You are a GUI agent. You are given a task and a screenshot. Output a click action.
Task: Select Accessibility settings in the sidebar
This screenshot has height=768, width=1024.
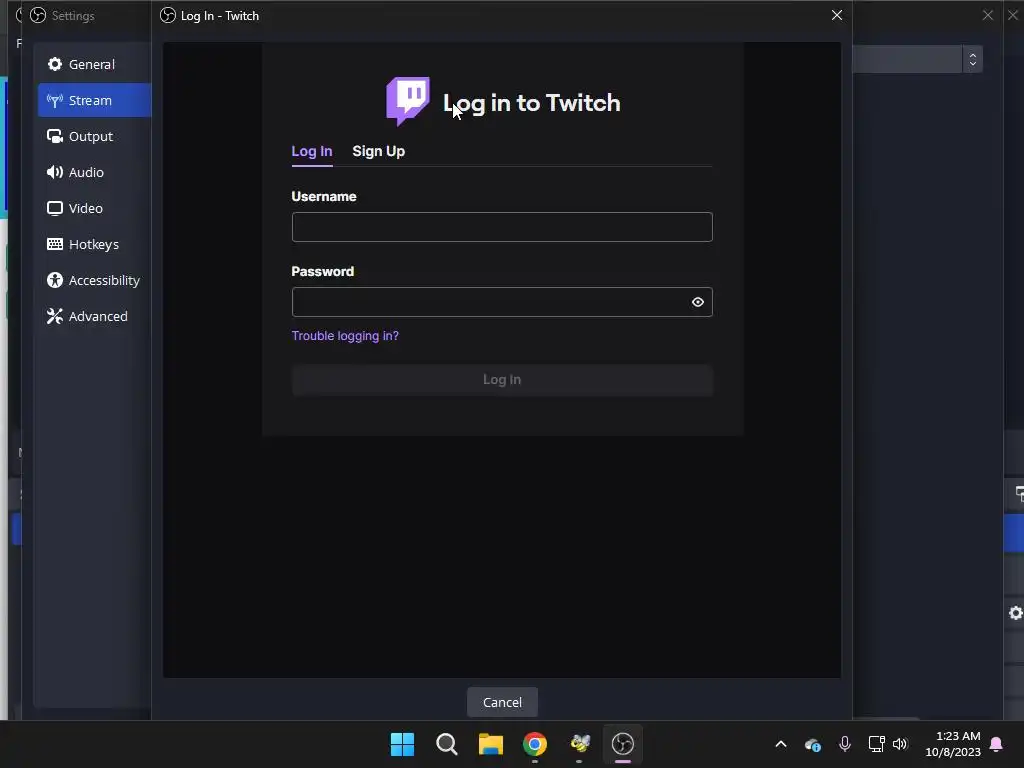[x=94, y=280]
